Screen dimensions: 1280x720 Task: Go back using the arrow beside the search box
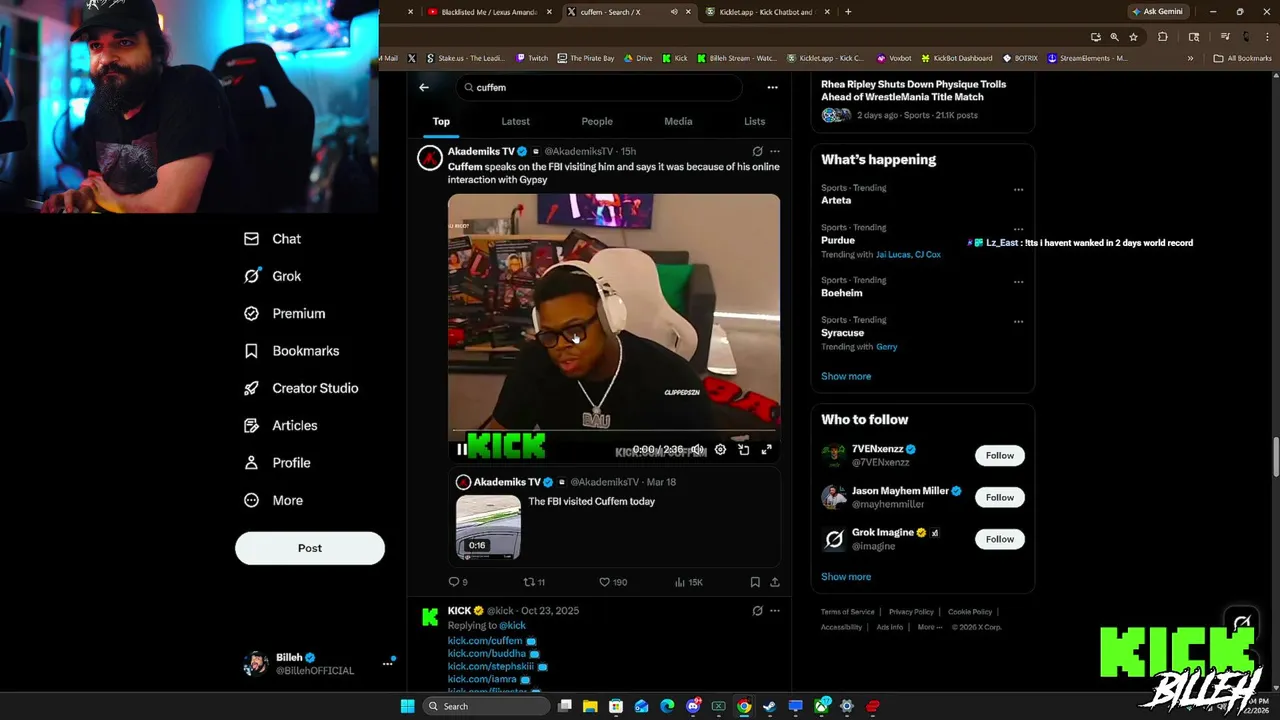(424, 87)
